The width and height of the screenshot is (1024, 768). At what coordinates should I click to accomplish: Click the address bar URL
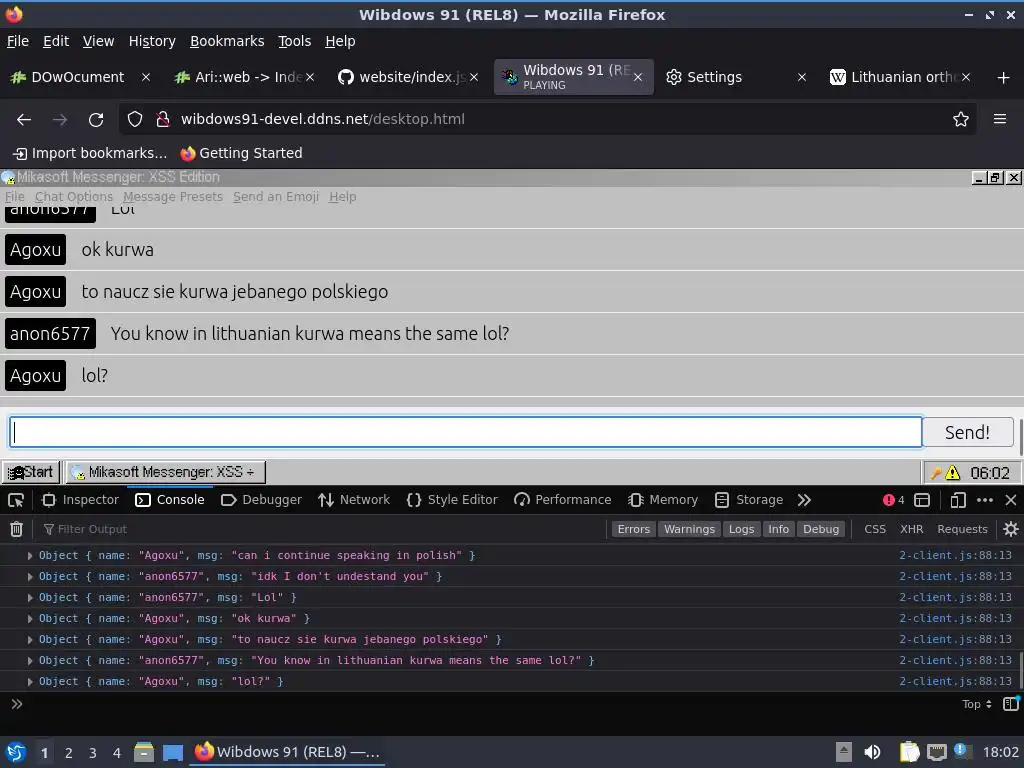click(x=323, y=120)
